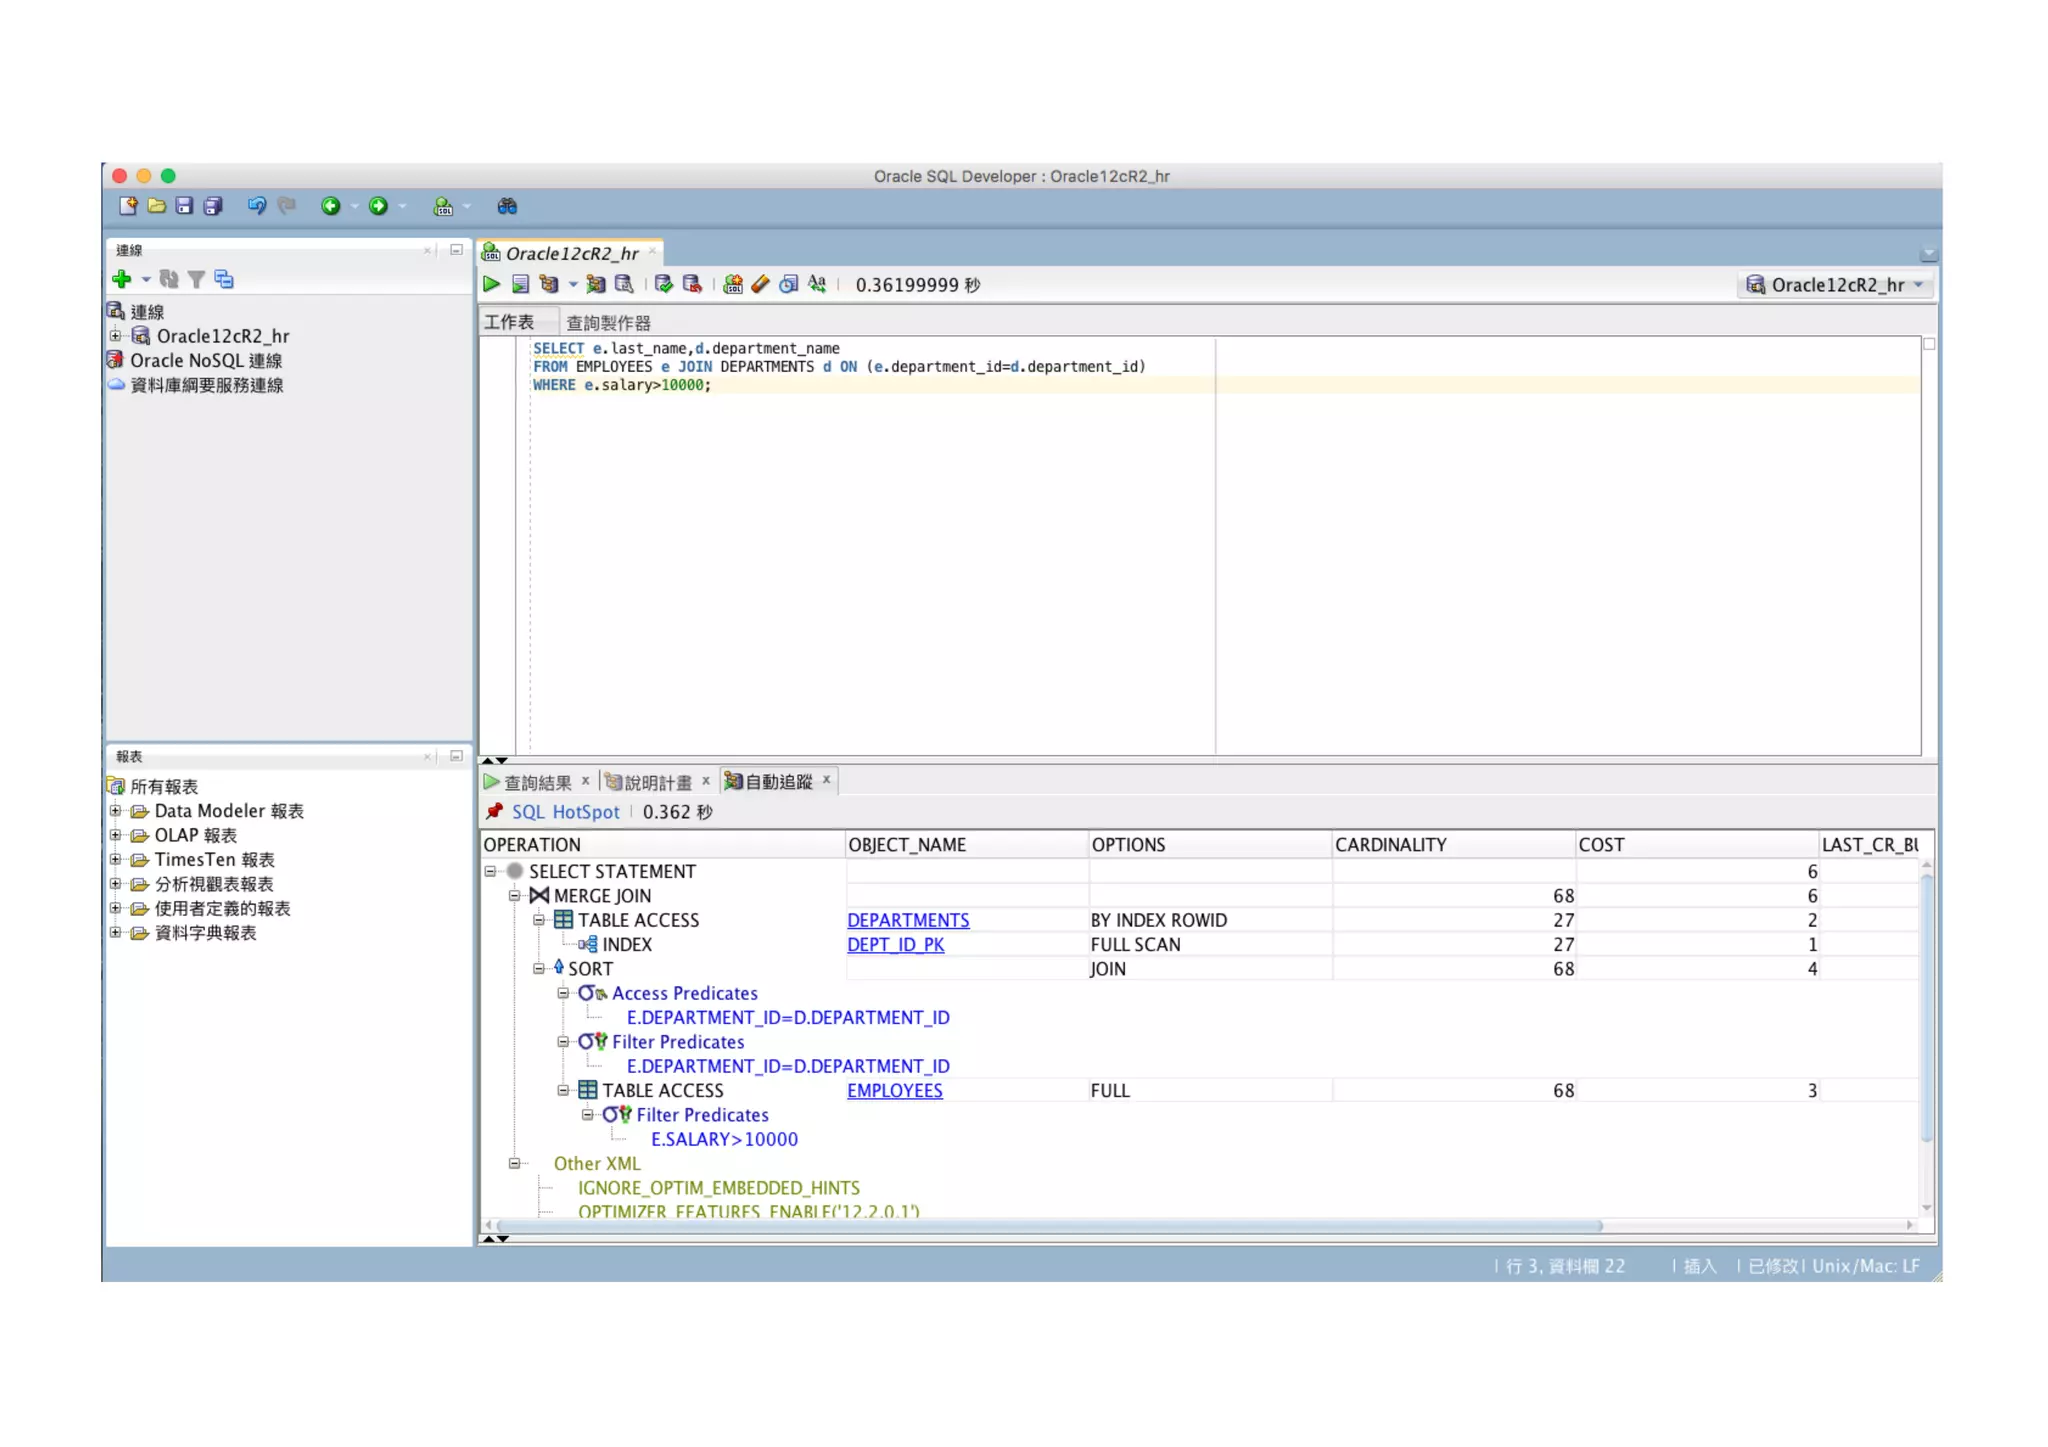Expand the Oracle12cR2_hr connection node
The image size is (2048, 1447).
coord(115,336)
